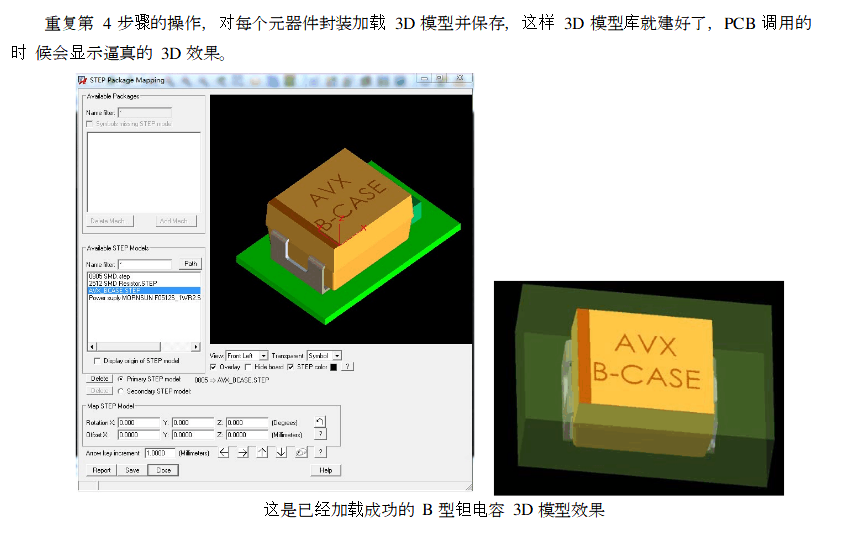Click Delete beside Secondary STEP model
The image size is (857, 543).
coord(99,391)
